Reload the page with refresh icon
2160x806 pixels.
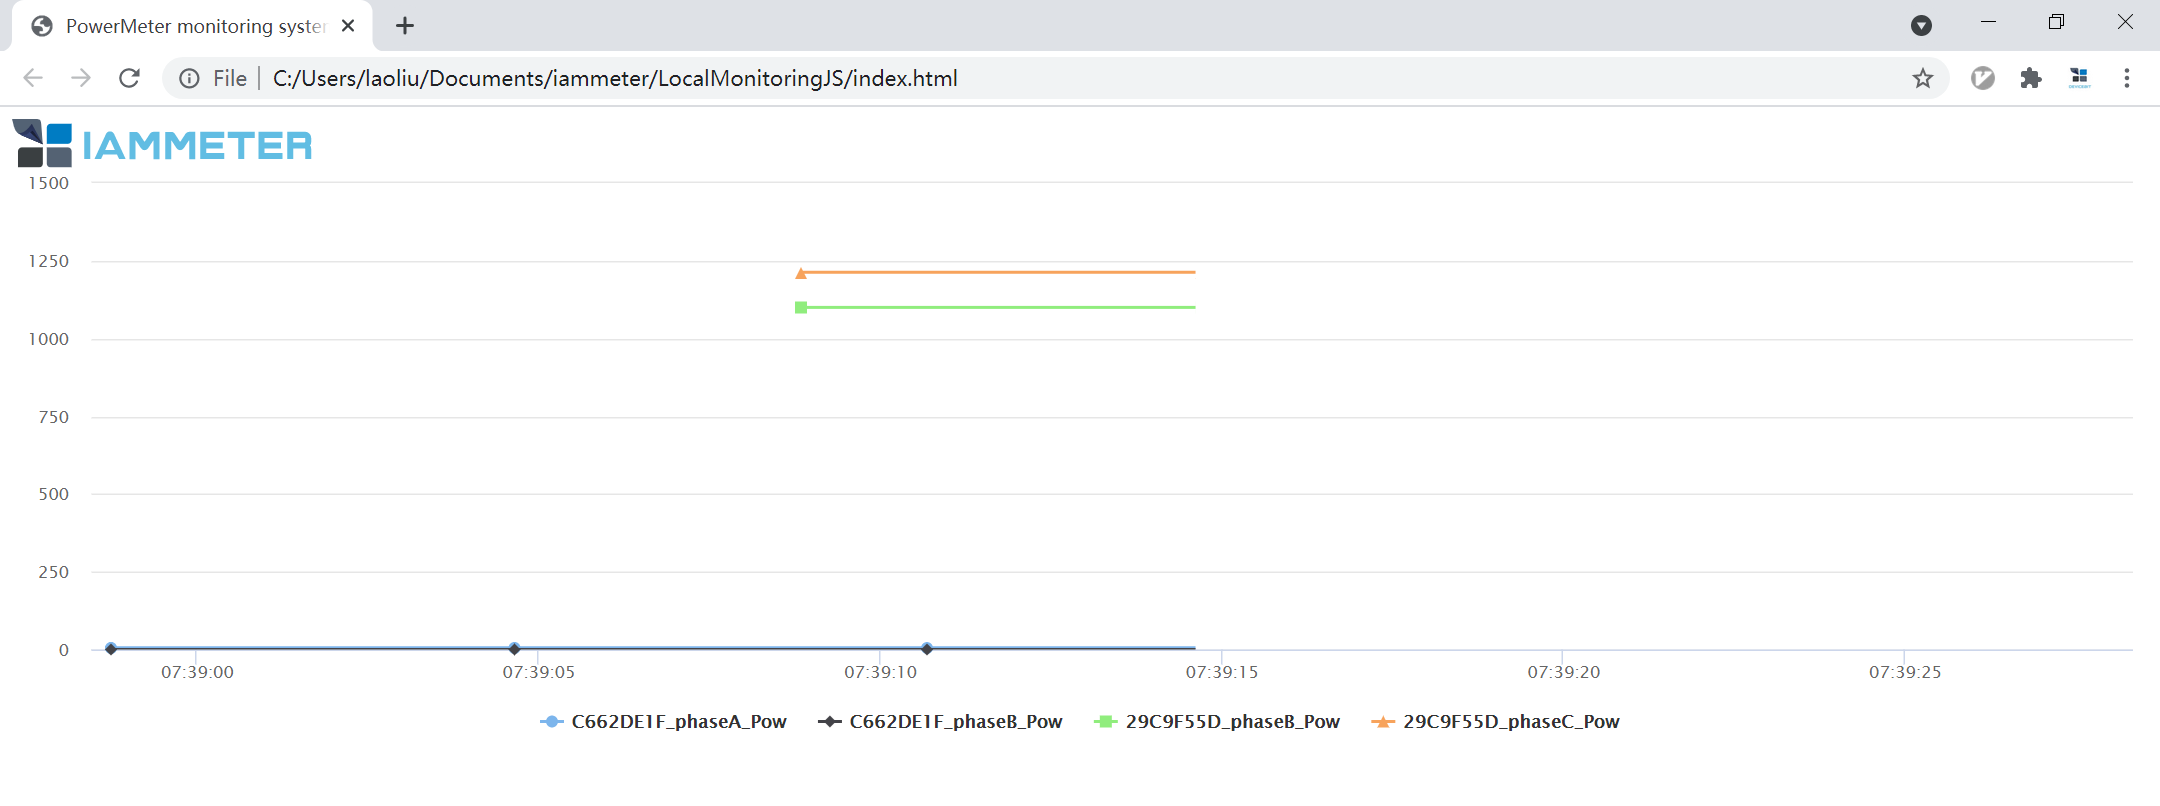tap(129, 78)
